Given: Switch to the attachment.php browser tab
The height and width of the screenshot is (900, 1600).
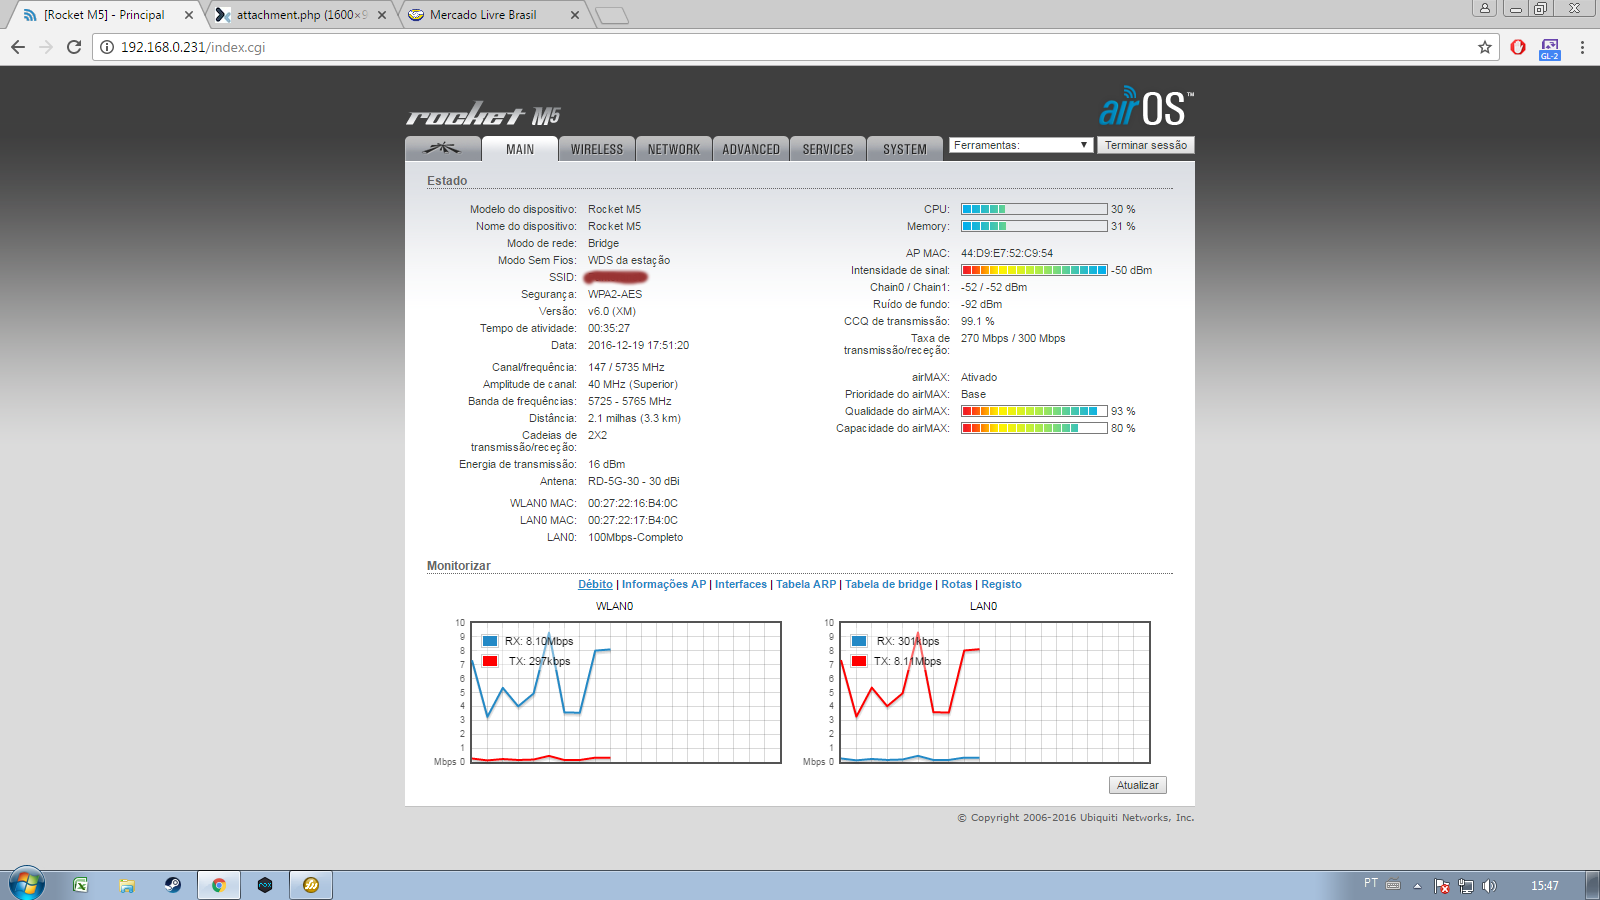Looking at the screenshot, I should pyautogui.click(x=301, y=15).
